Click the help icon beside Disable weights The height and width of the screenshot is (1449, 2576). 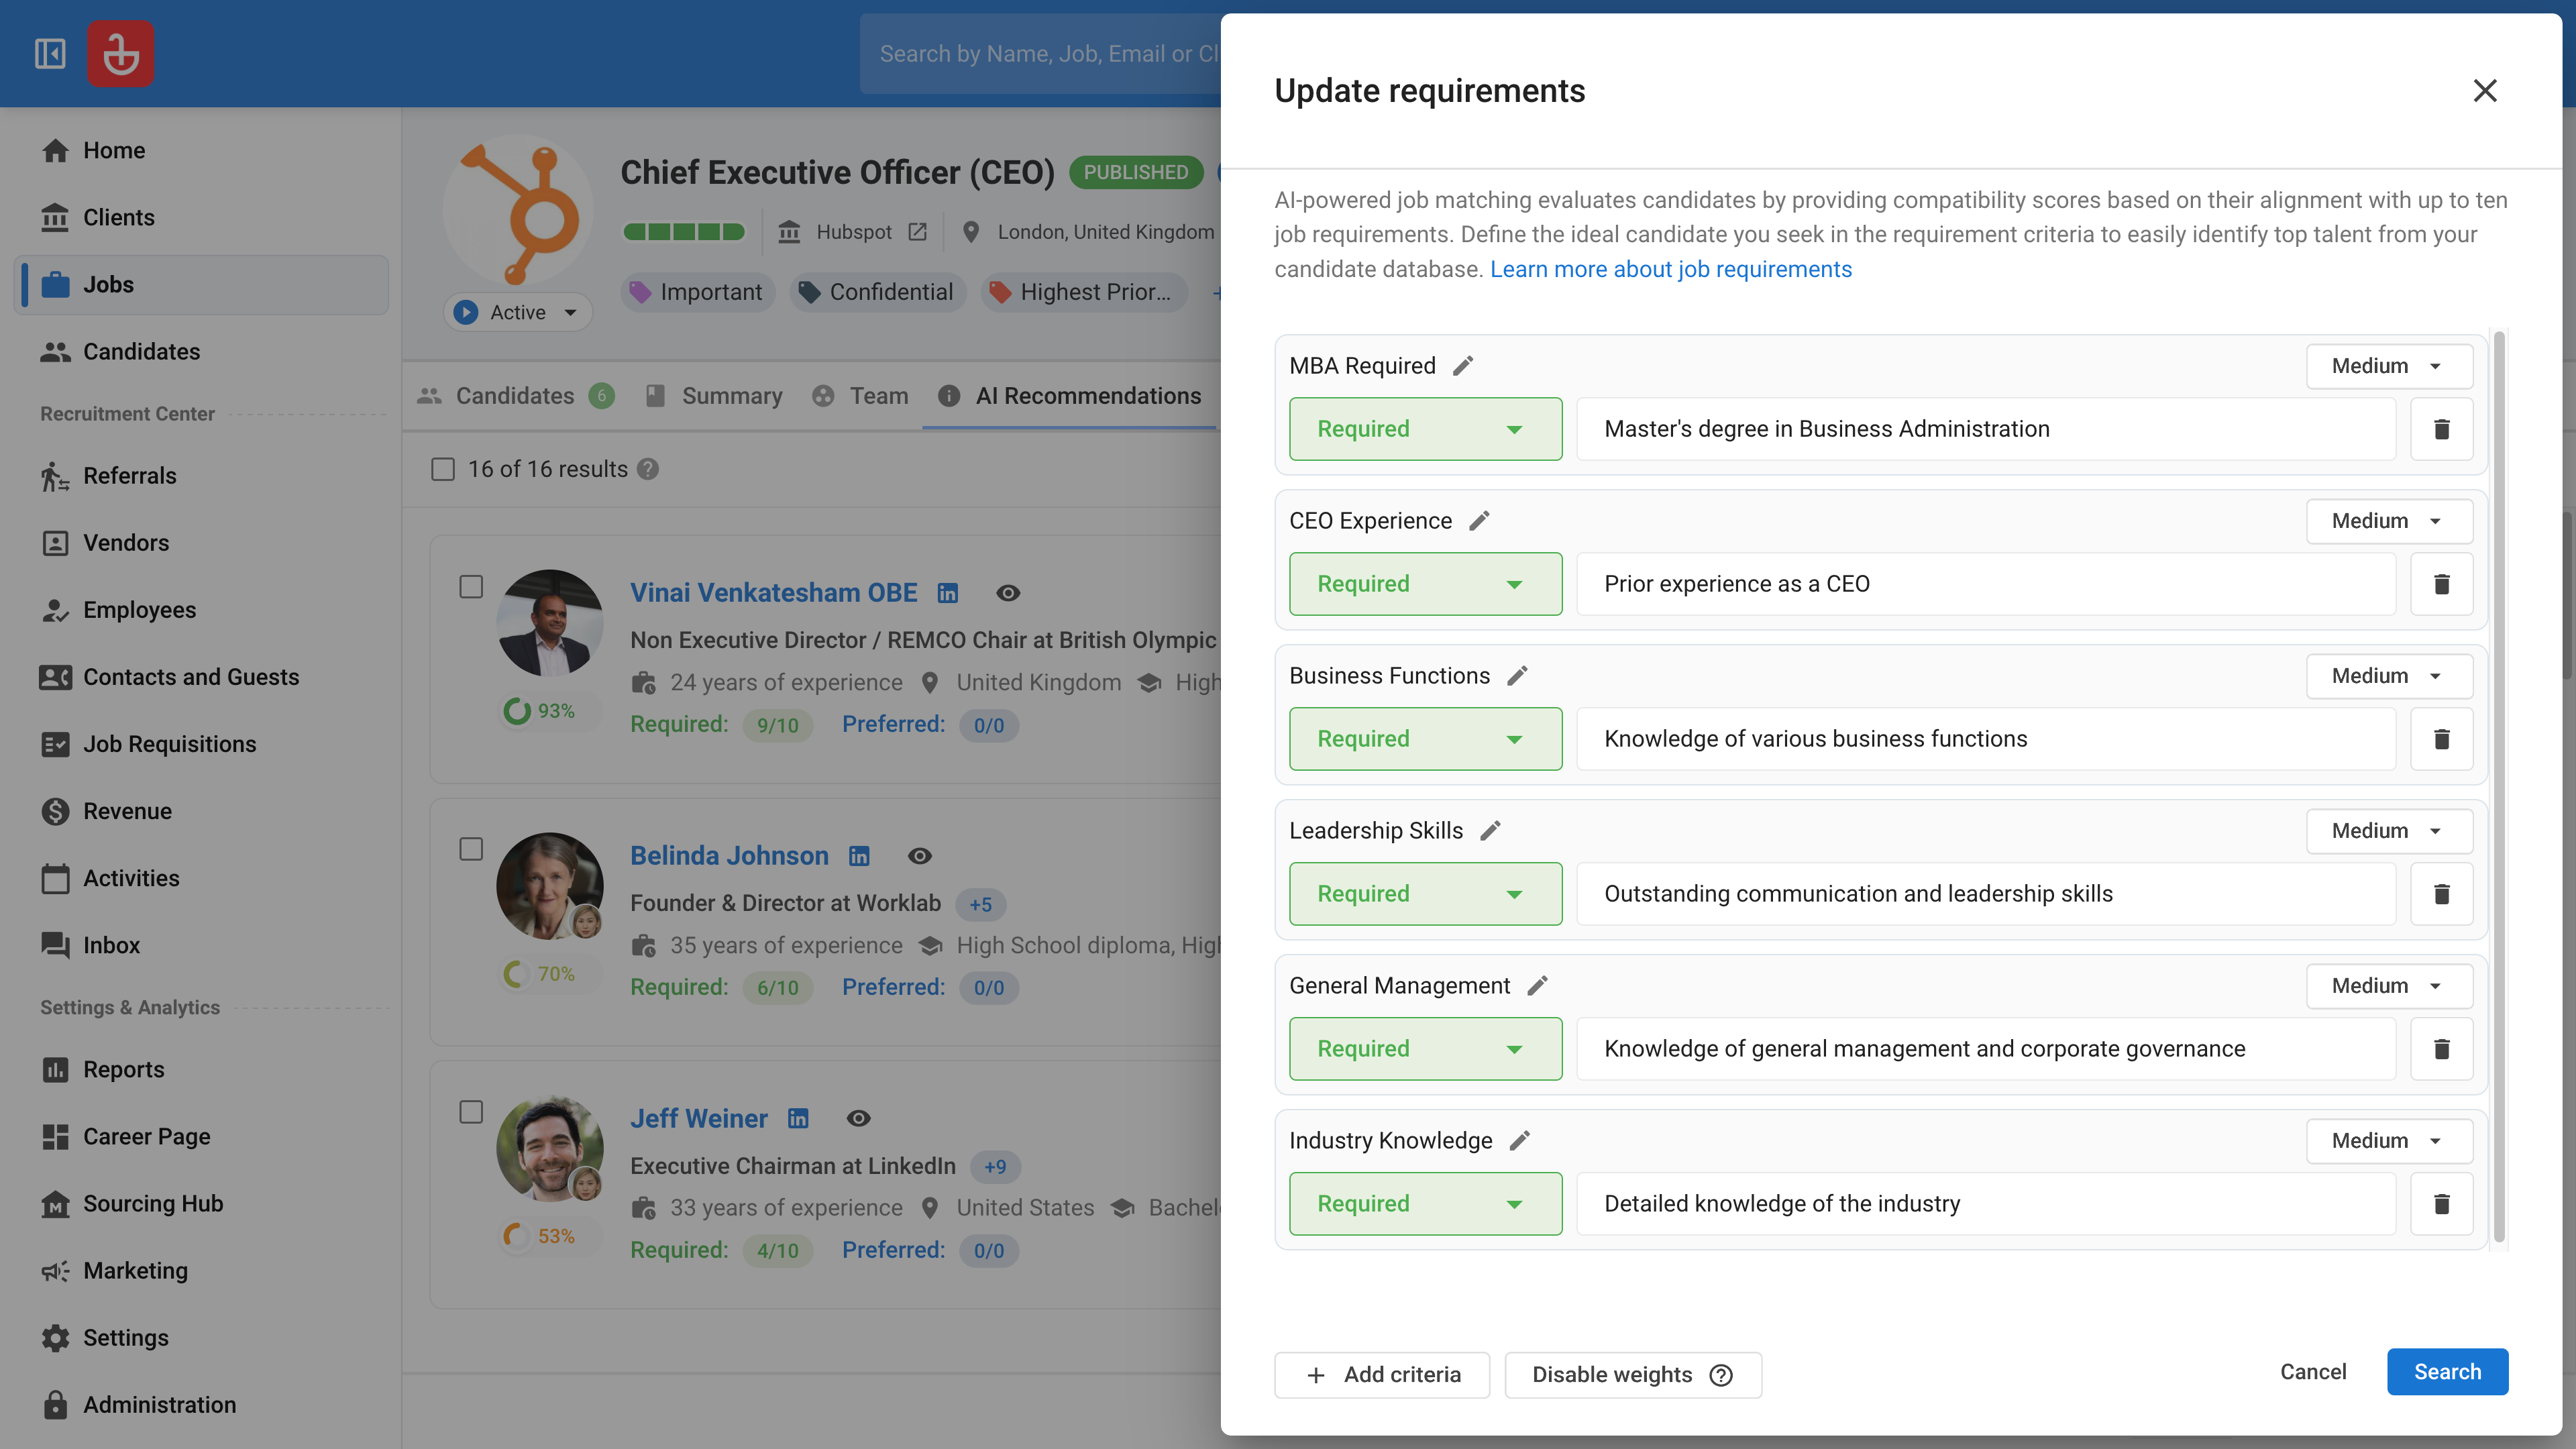(x=1721, y=1375)
